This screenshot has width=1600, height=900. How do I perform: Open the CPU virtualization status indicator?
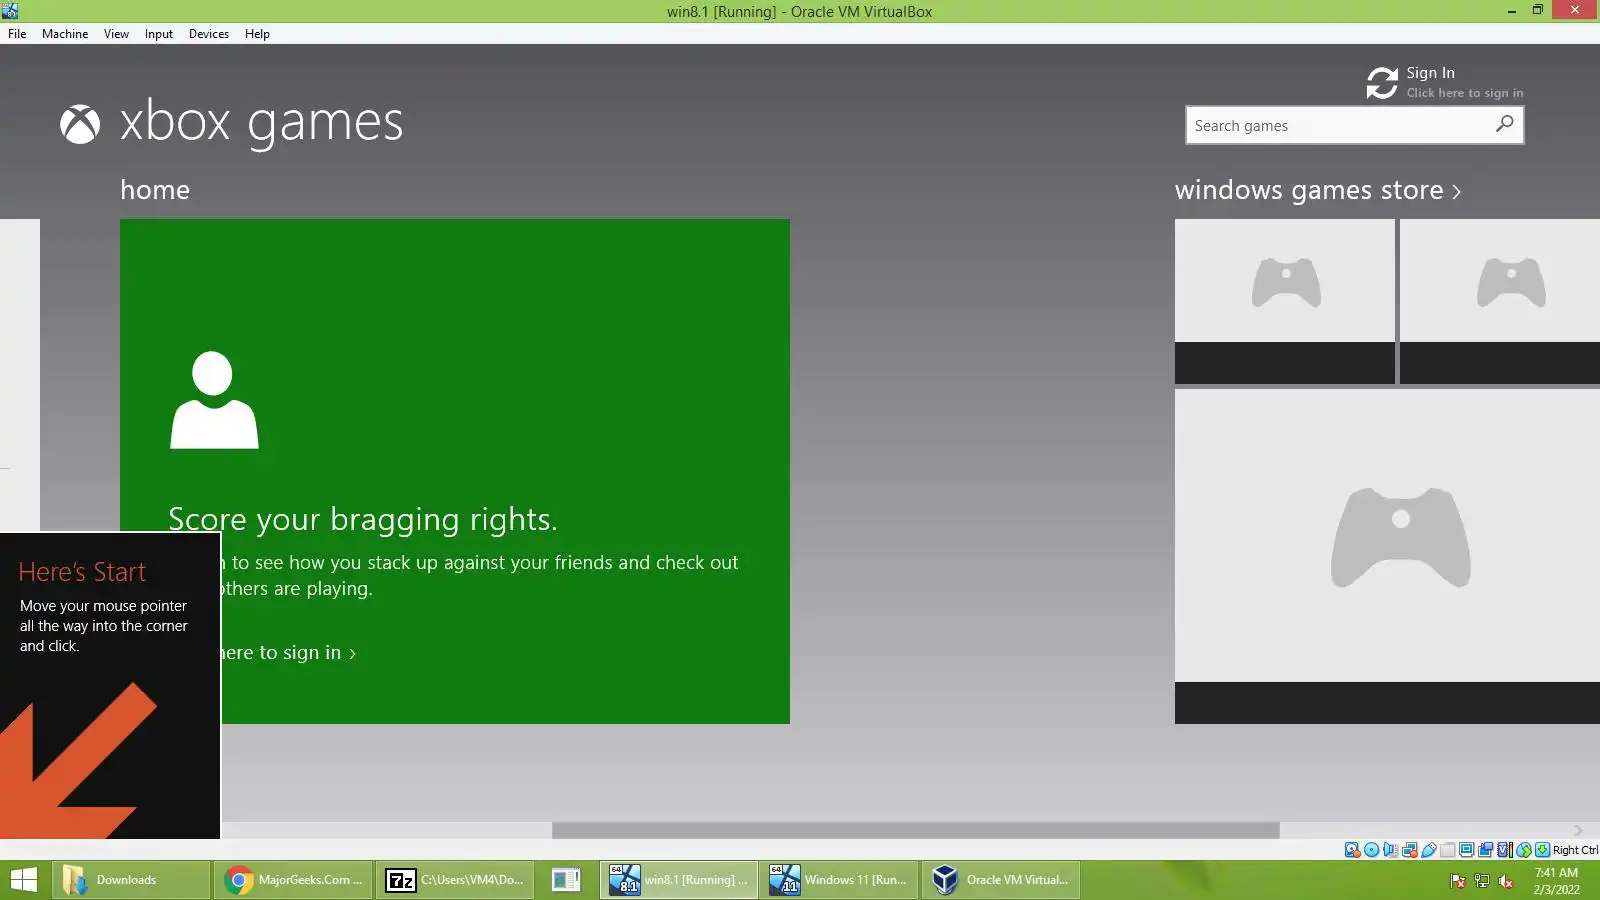click(1504, 850)
